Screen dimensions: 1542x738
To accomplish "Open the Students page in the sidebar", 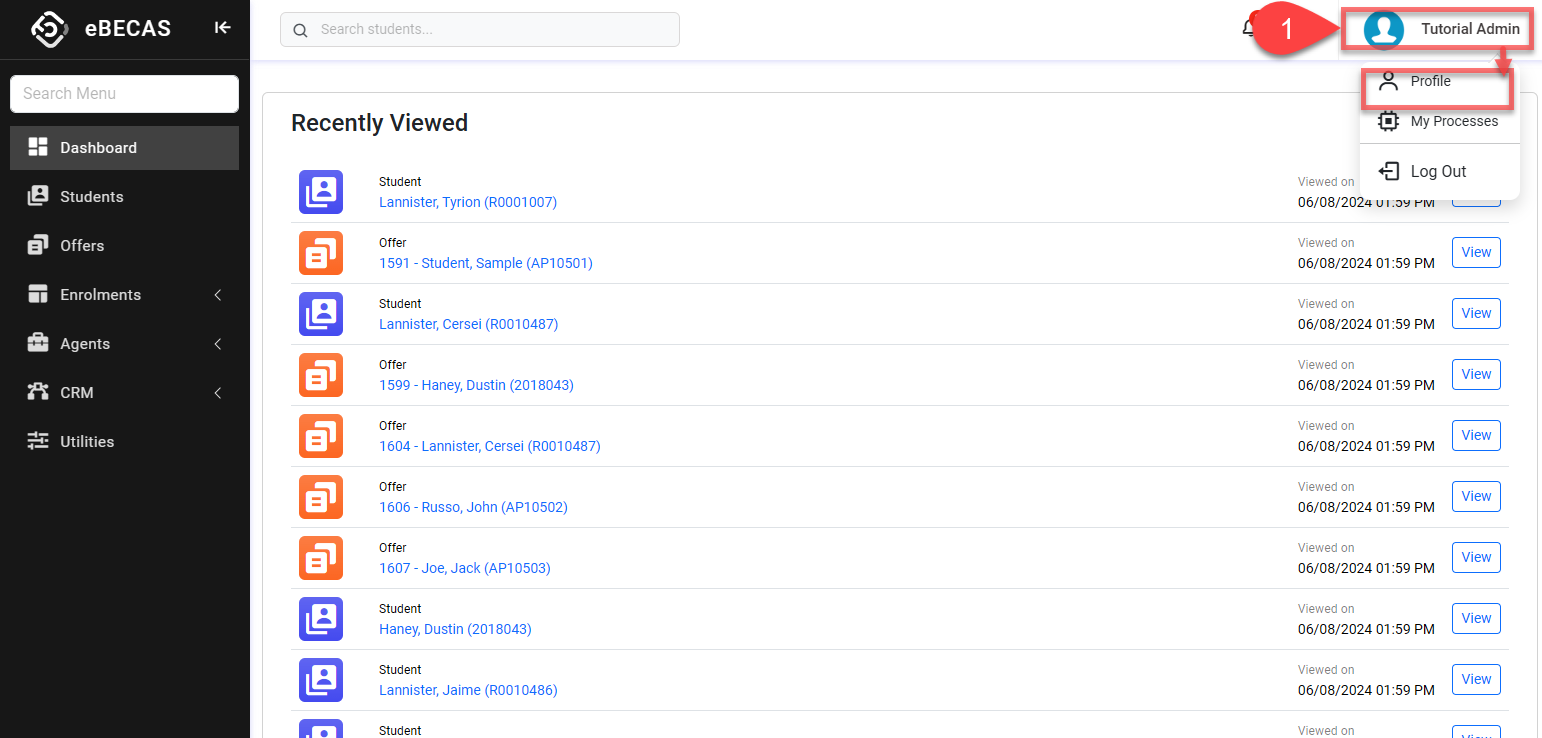I will (91, 197).
